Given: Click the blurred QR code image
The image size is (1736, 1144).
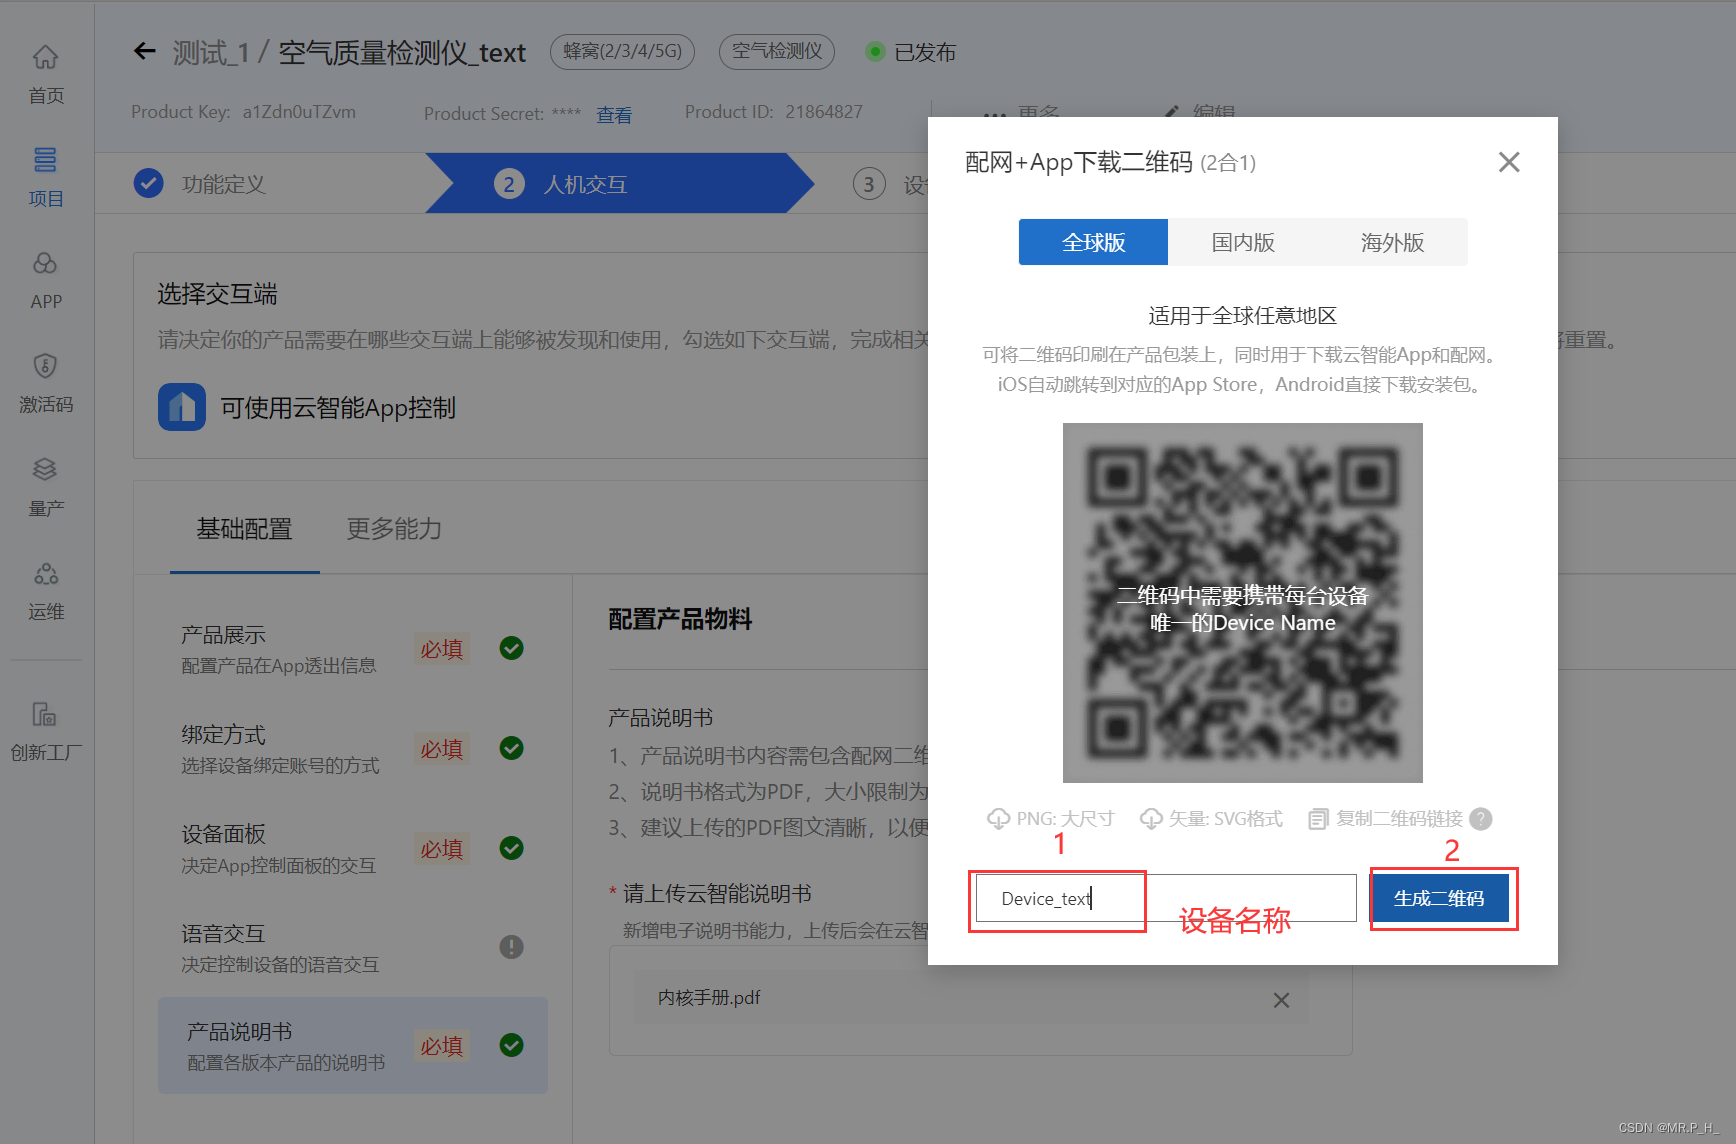Looking at the screenshot, I should (x=1242, y=603).
